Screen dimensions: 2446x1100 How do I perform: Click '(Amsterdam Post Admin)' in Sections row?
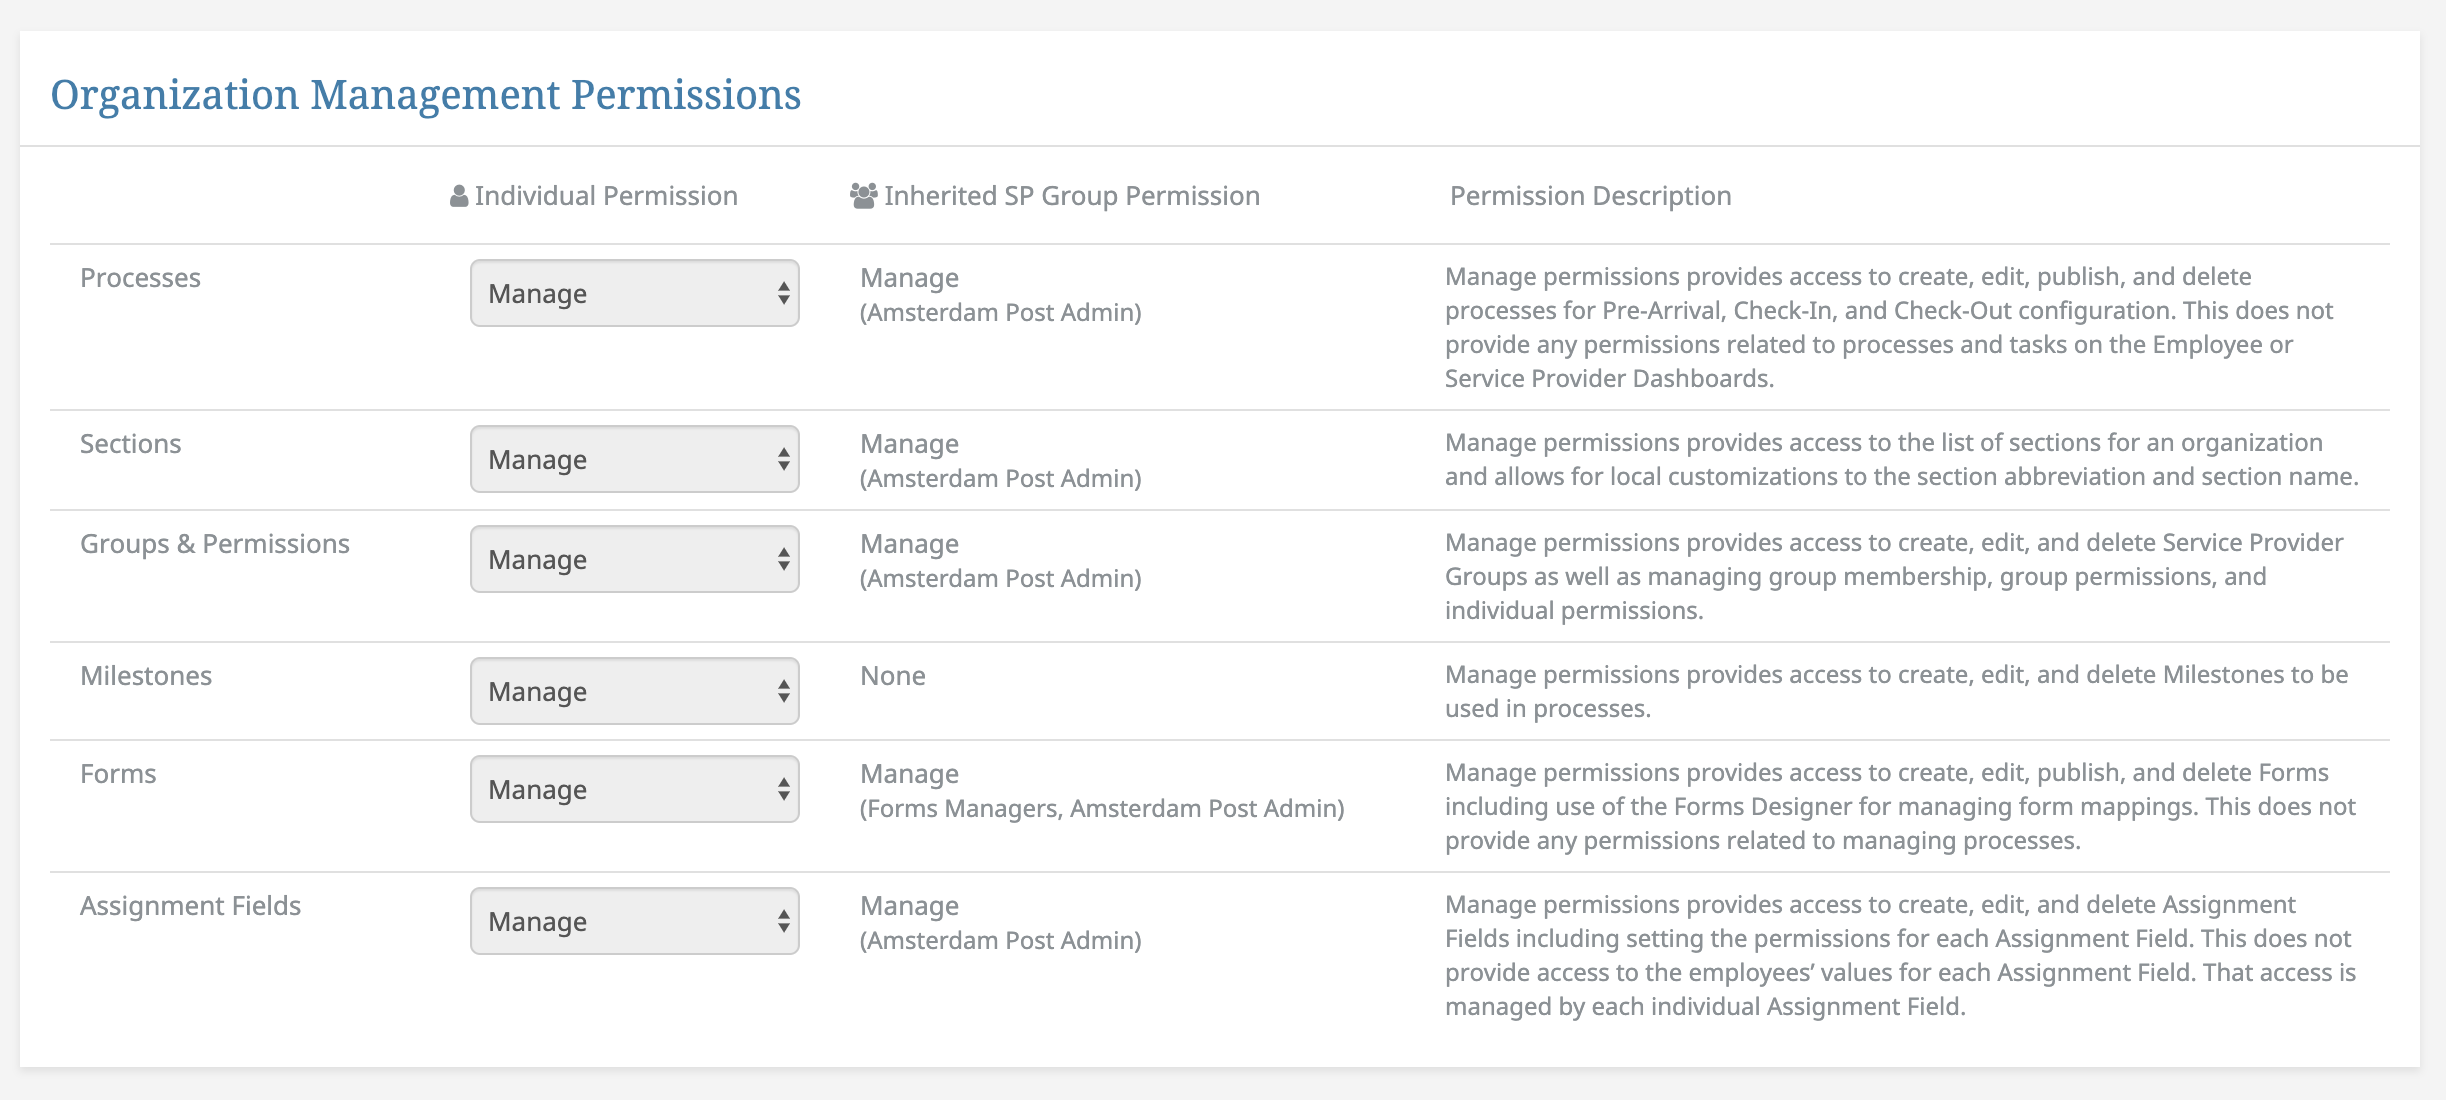1001,478
